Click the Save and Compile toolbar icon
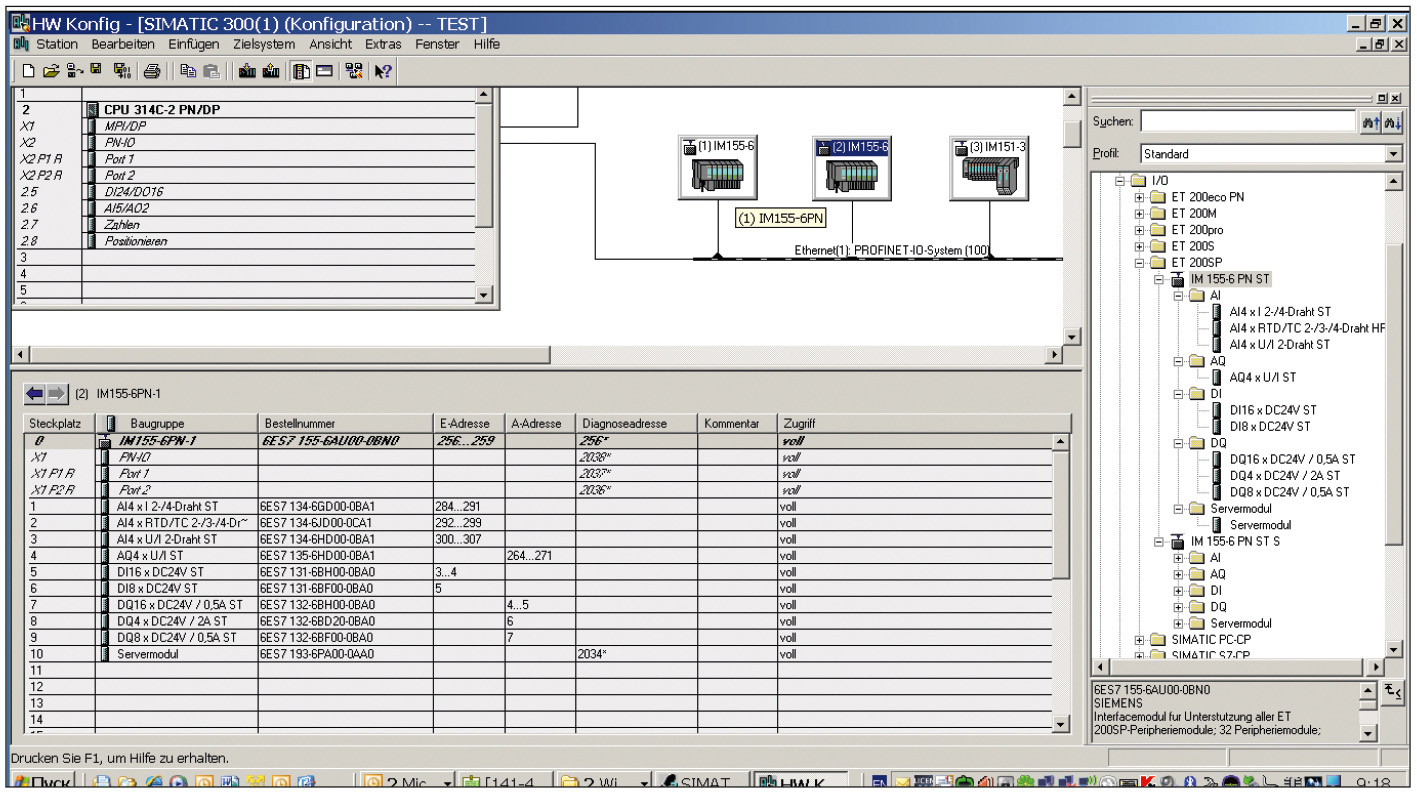The width and height of the screenshot is (1417, 793). (122, 70)
